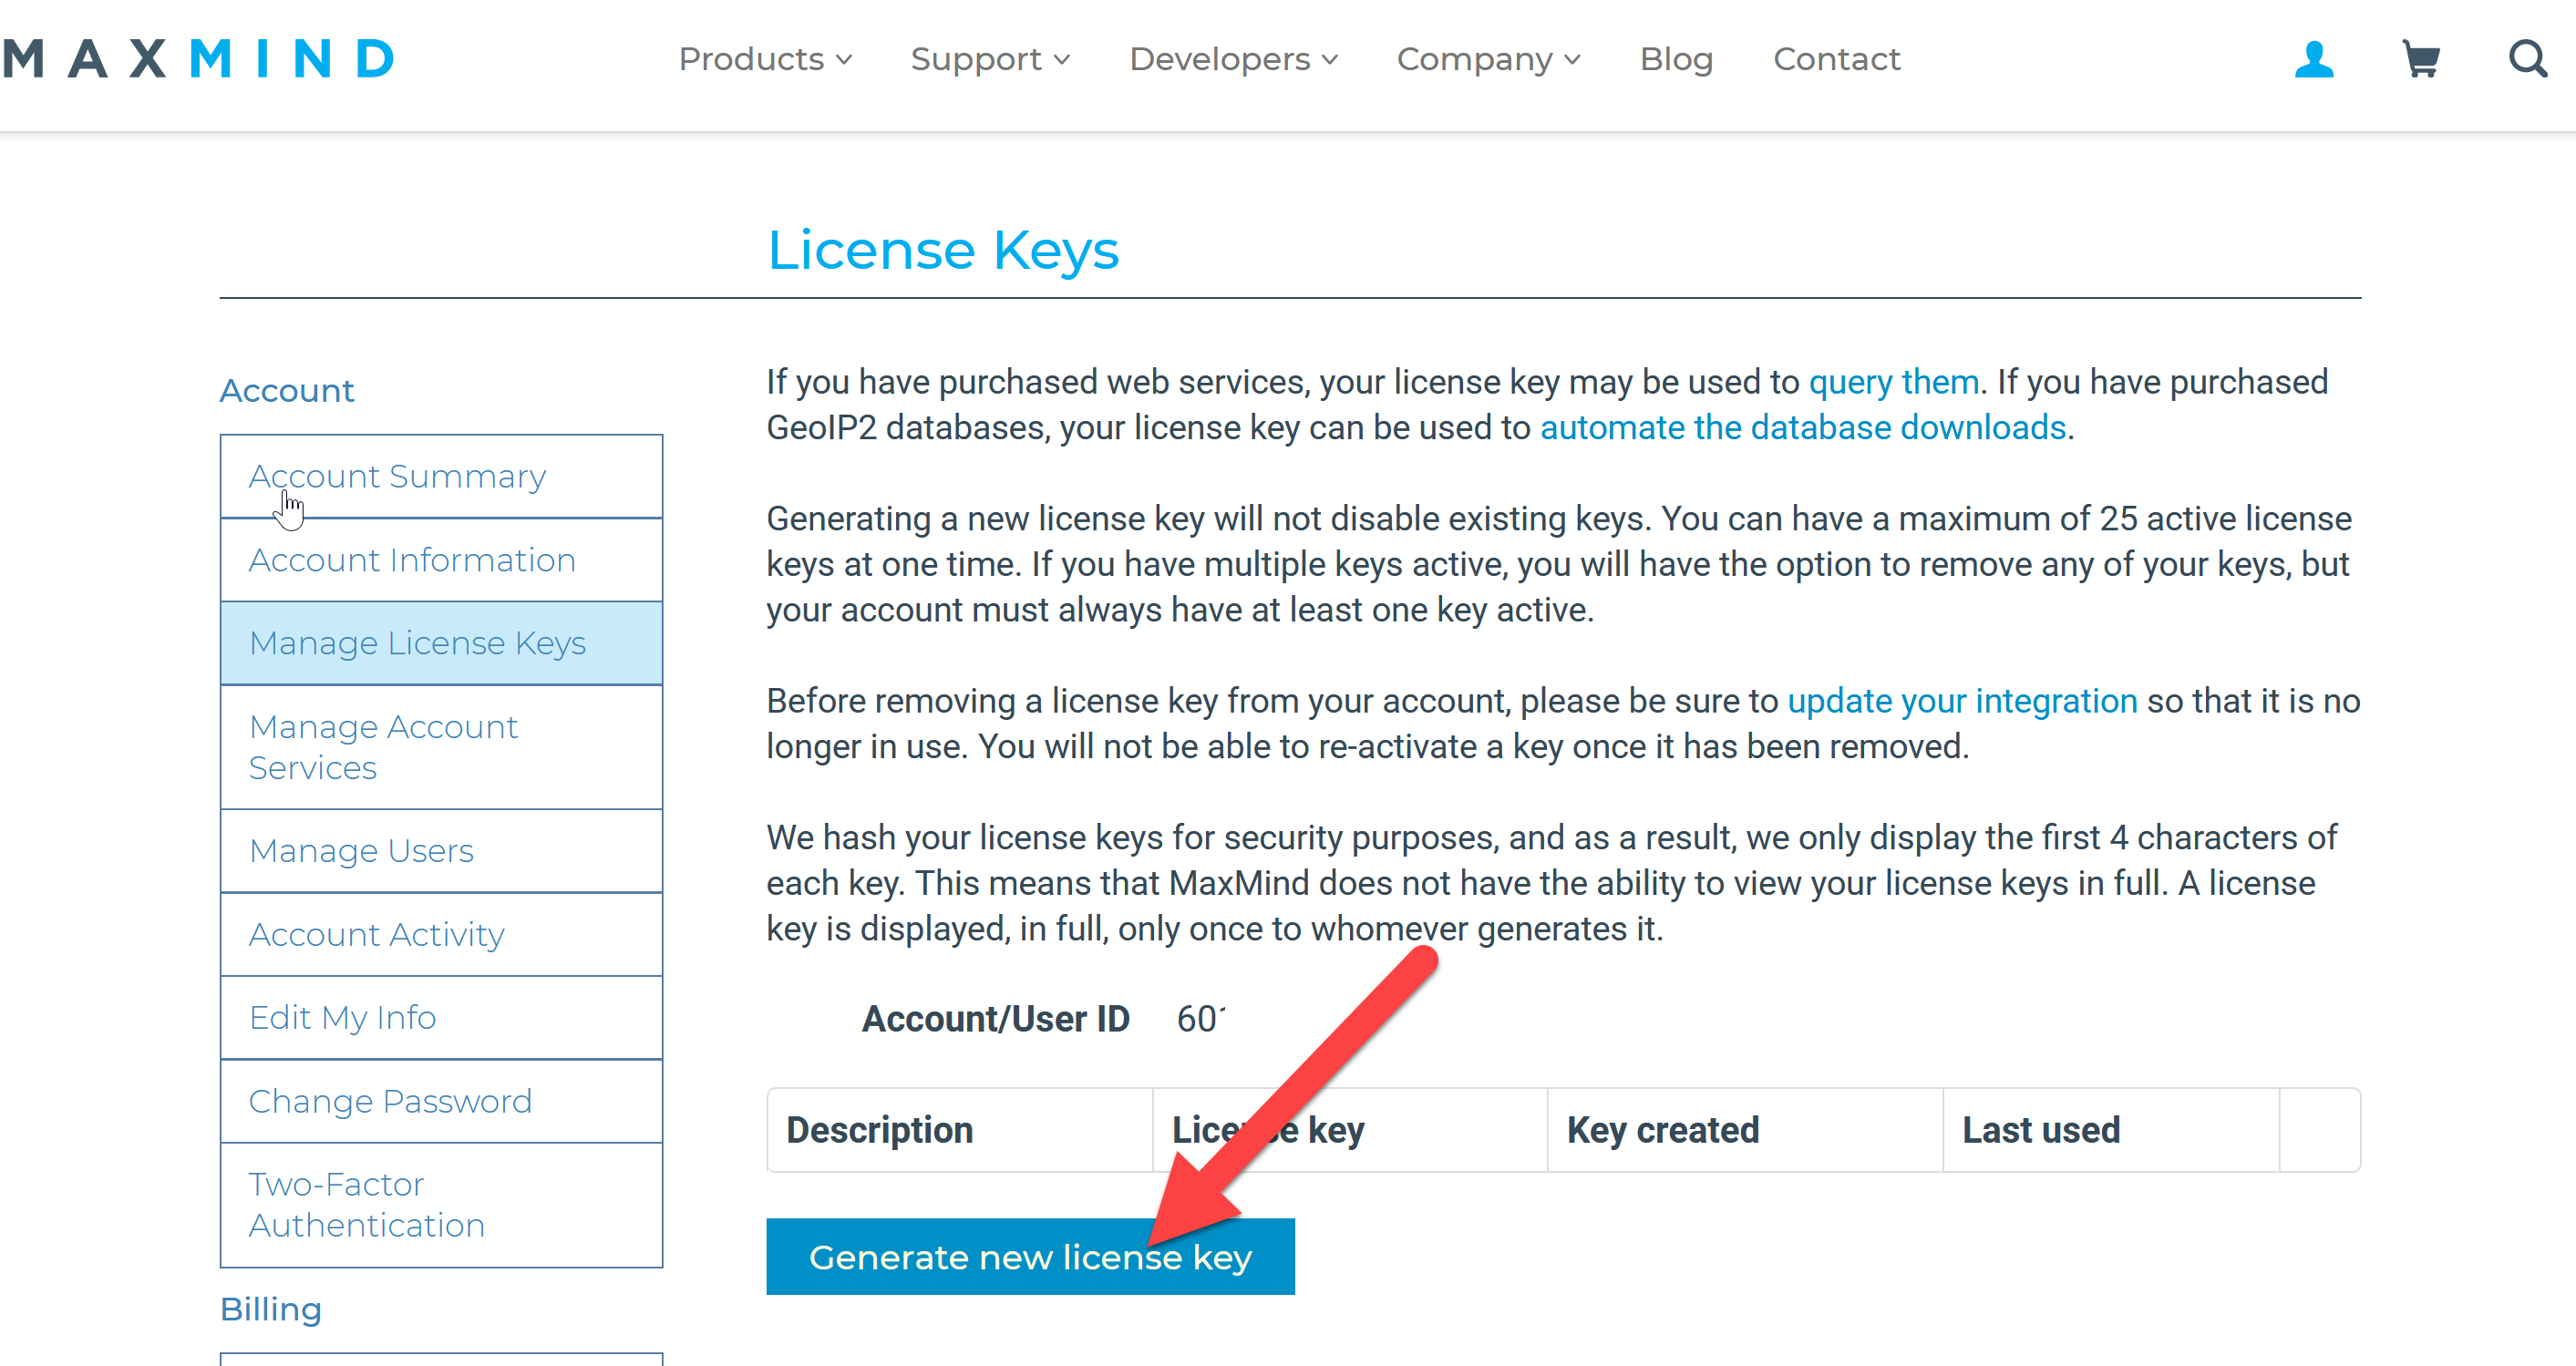The height and width of the screenshot is (1366, 2576).
Task: Click the MaxMind logo
Action: coord(199,59)
